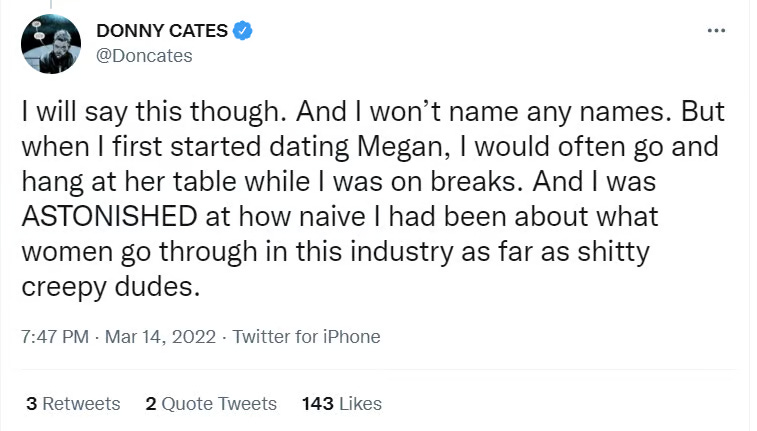Click the blue verified badge
The height and width of the screenshot is (431, 757).
(243, 31)
